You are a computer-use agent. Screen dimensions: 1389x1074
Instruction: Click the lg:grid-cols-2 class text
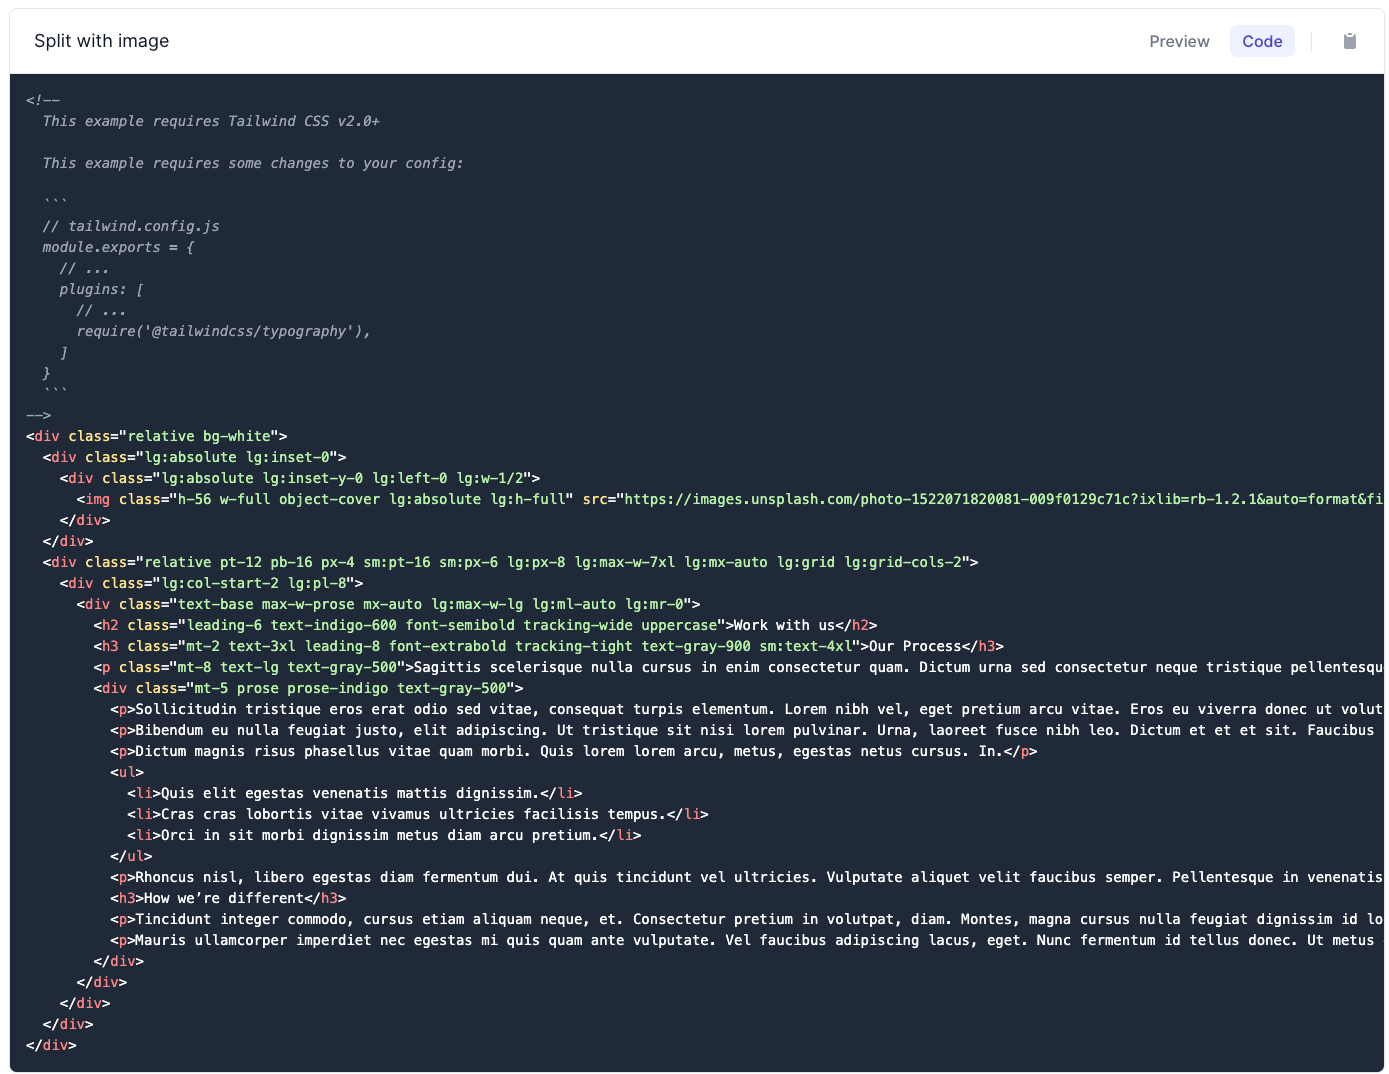pos(899,561)
